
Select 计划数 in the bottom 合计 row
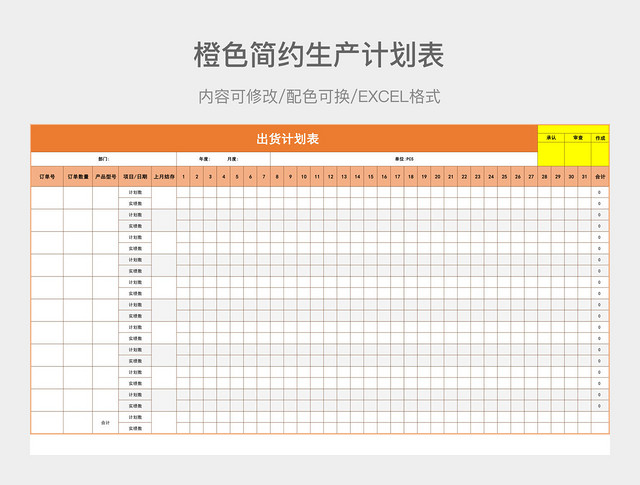pyautogui.click(x=135, y=417)
